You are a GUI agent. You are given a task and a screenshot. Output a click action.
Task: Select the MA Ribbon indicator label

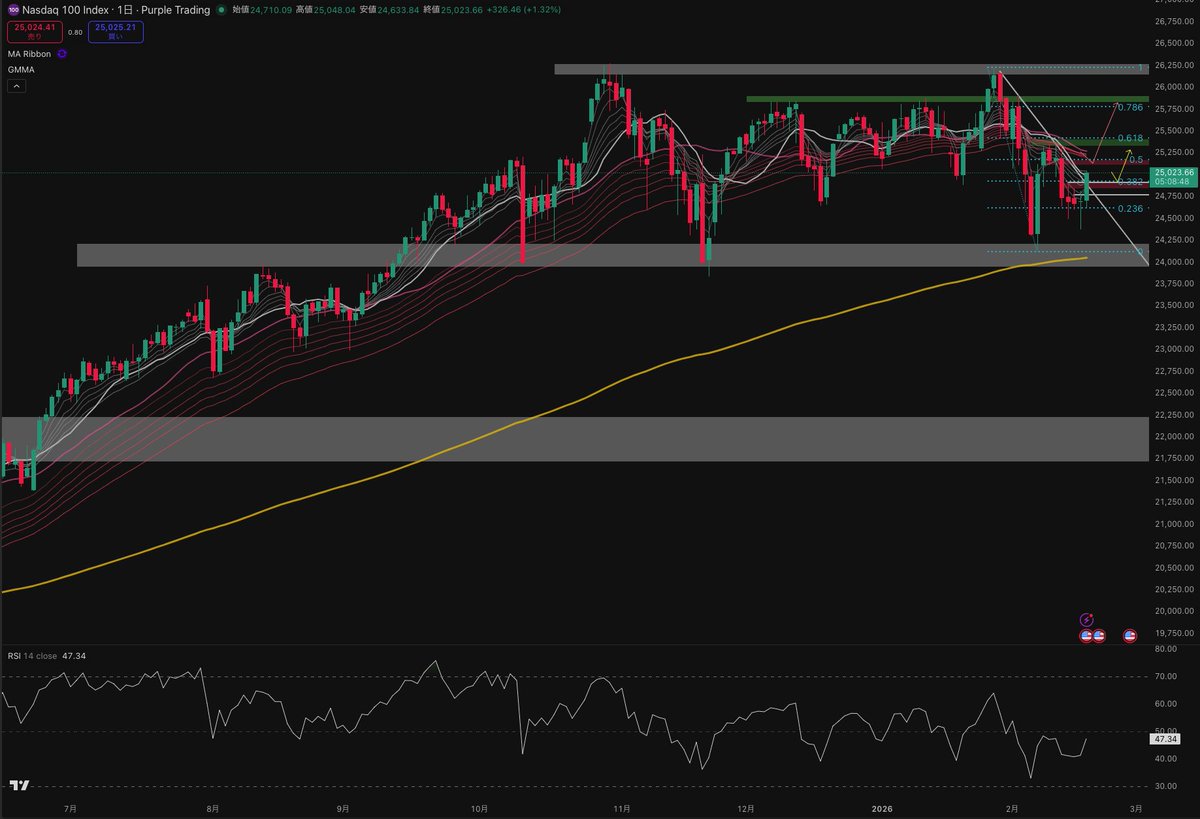29,53
